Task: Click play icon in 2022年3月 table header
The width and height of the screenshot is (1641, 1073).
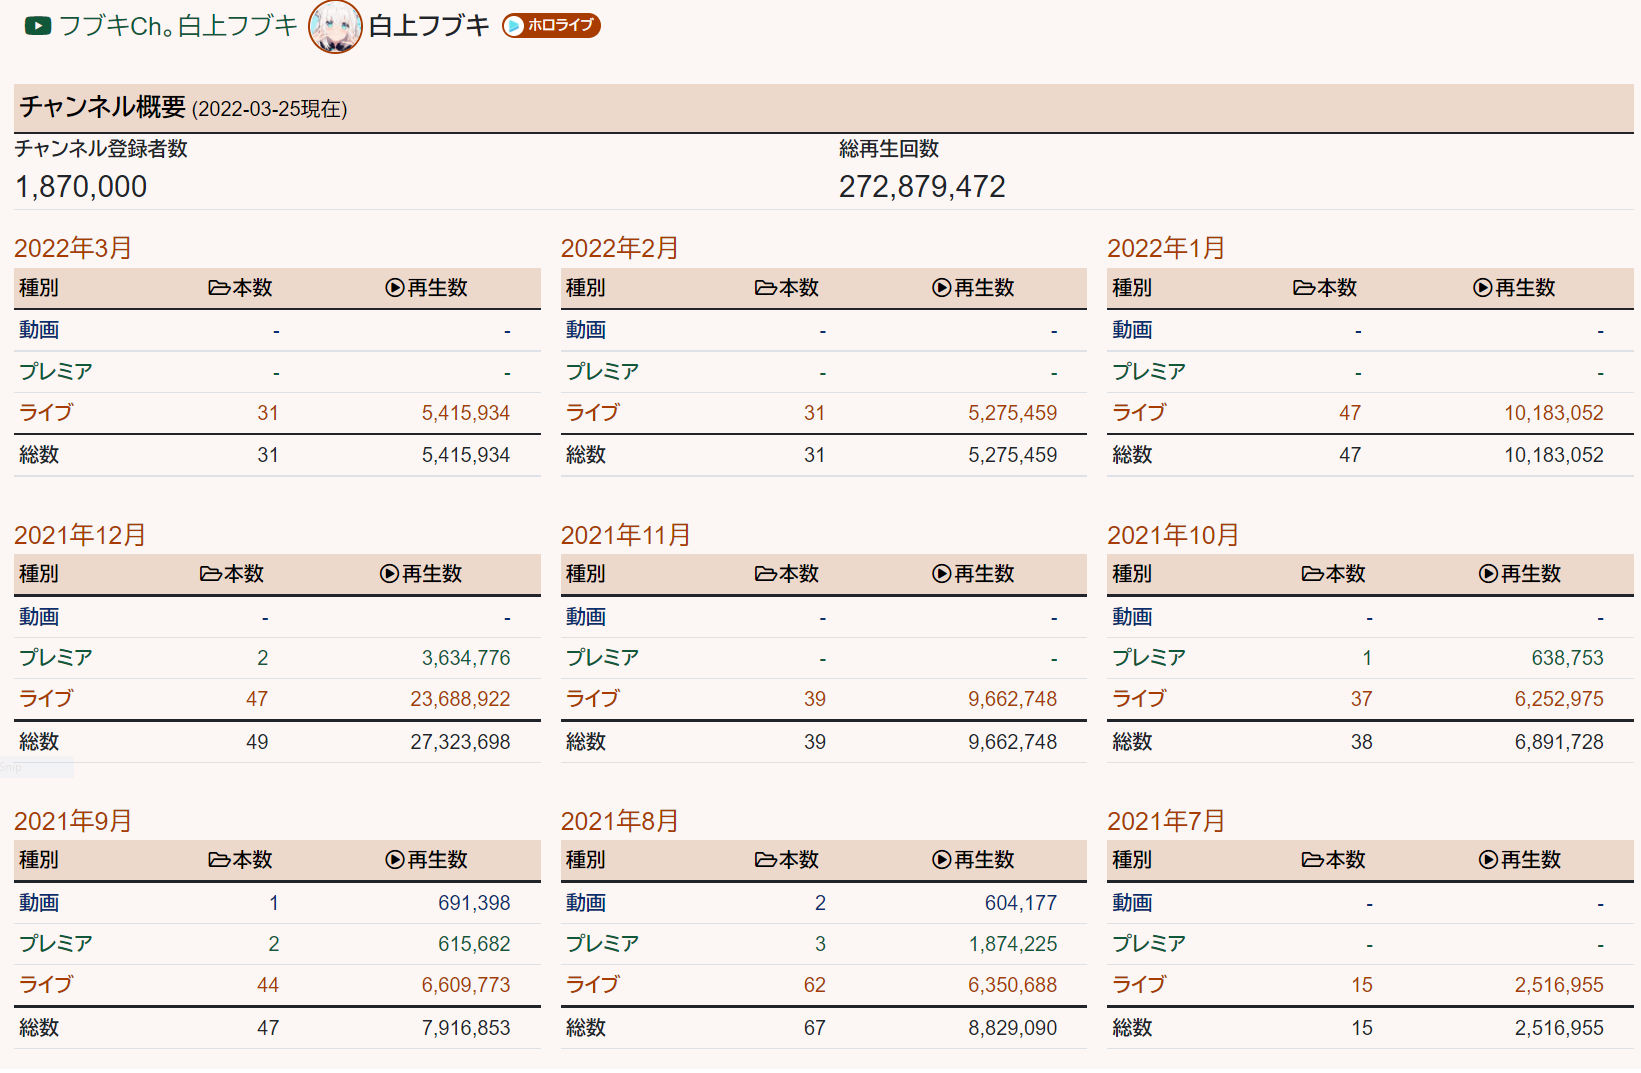Action: pos(395,288)
